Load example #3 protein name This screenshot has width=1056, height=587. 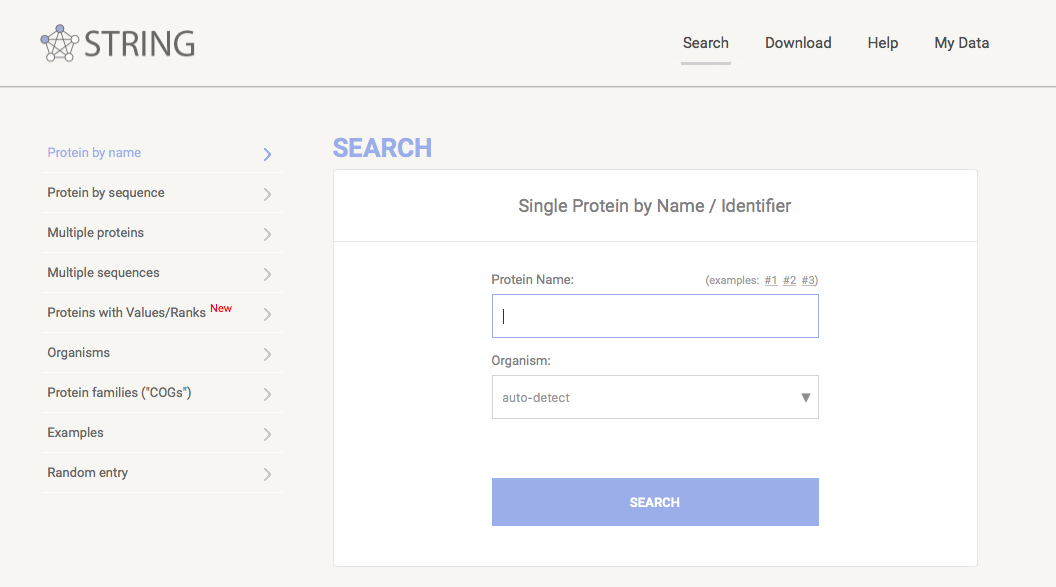point(809,280)
